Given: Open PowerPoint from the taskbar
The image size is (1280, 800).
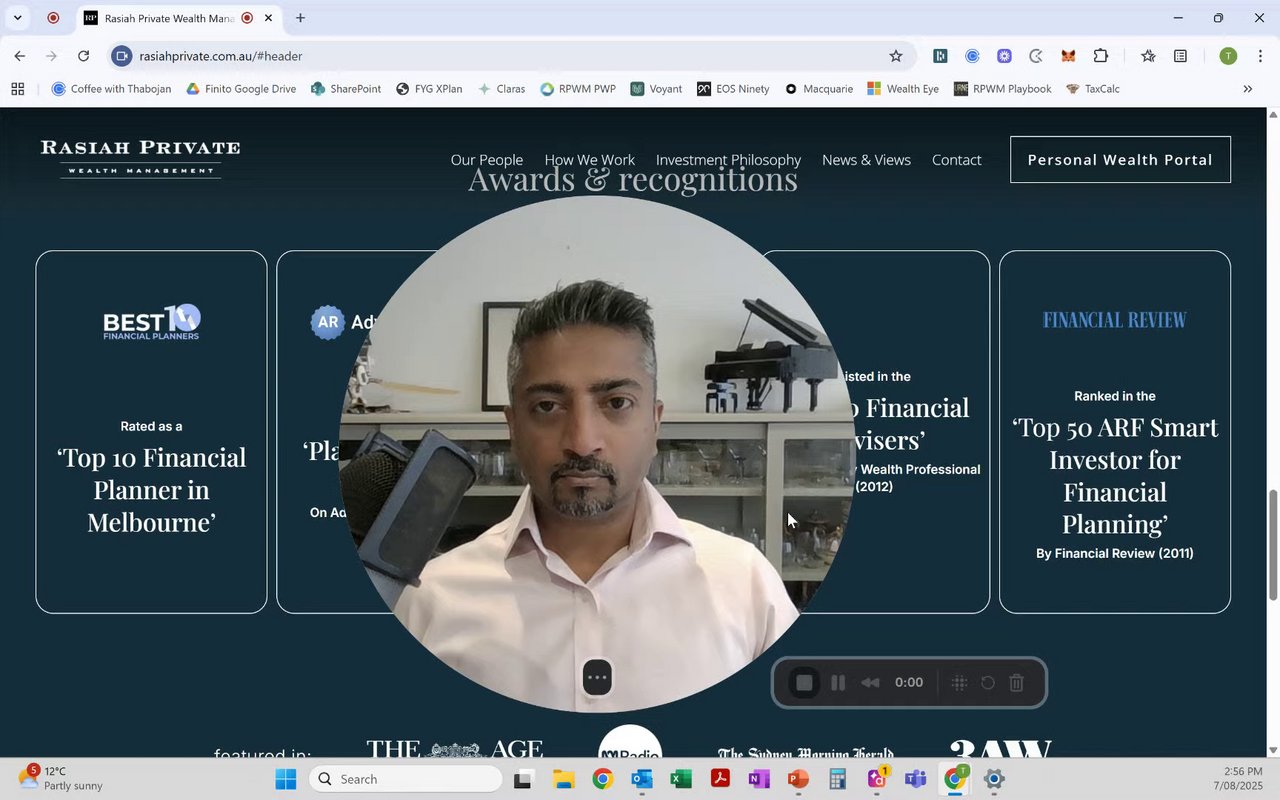Looking at the screenshot, I should click(x=798, y=779).
